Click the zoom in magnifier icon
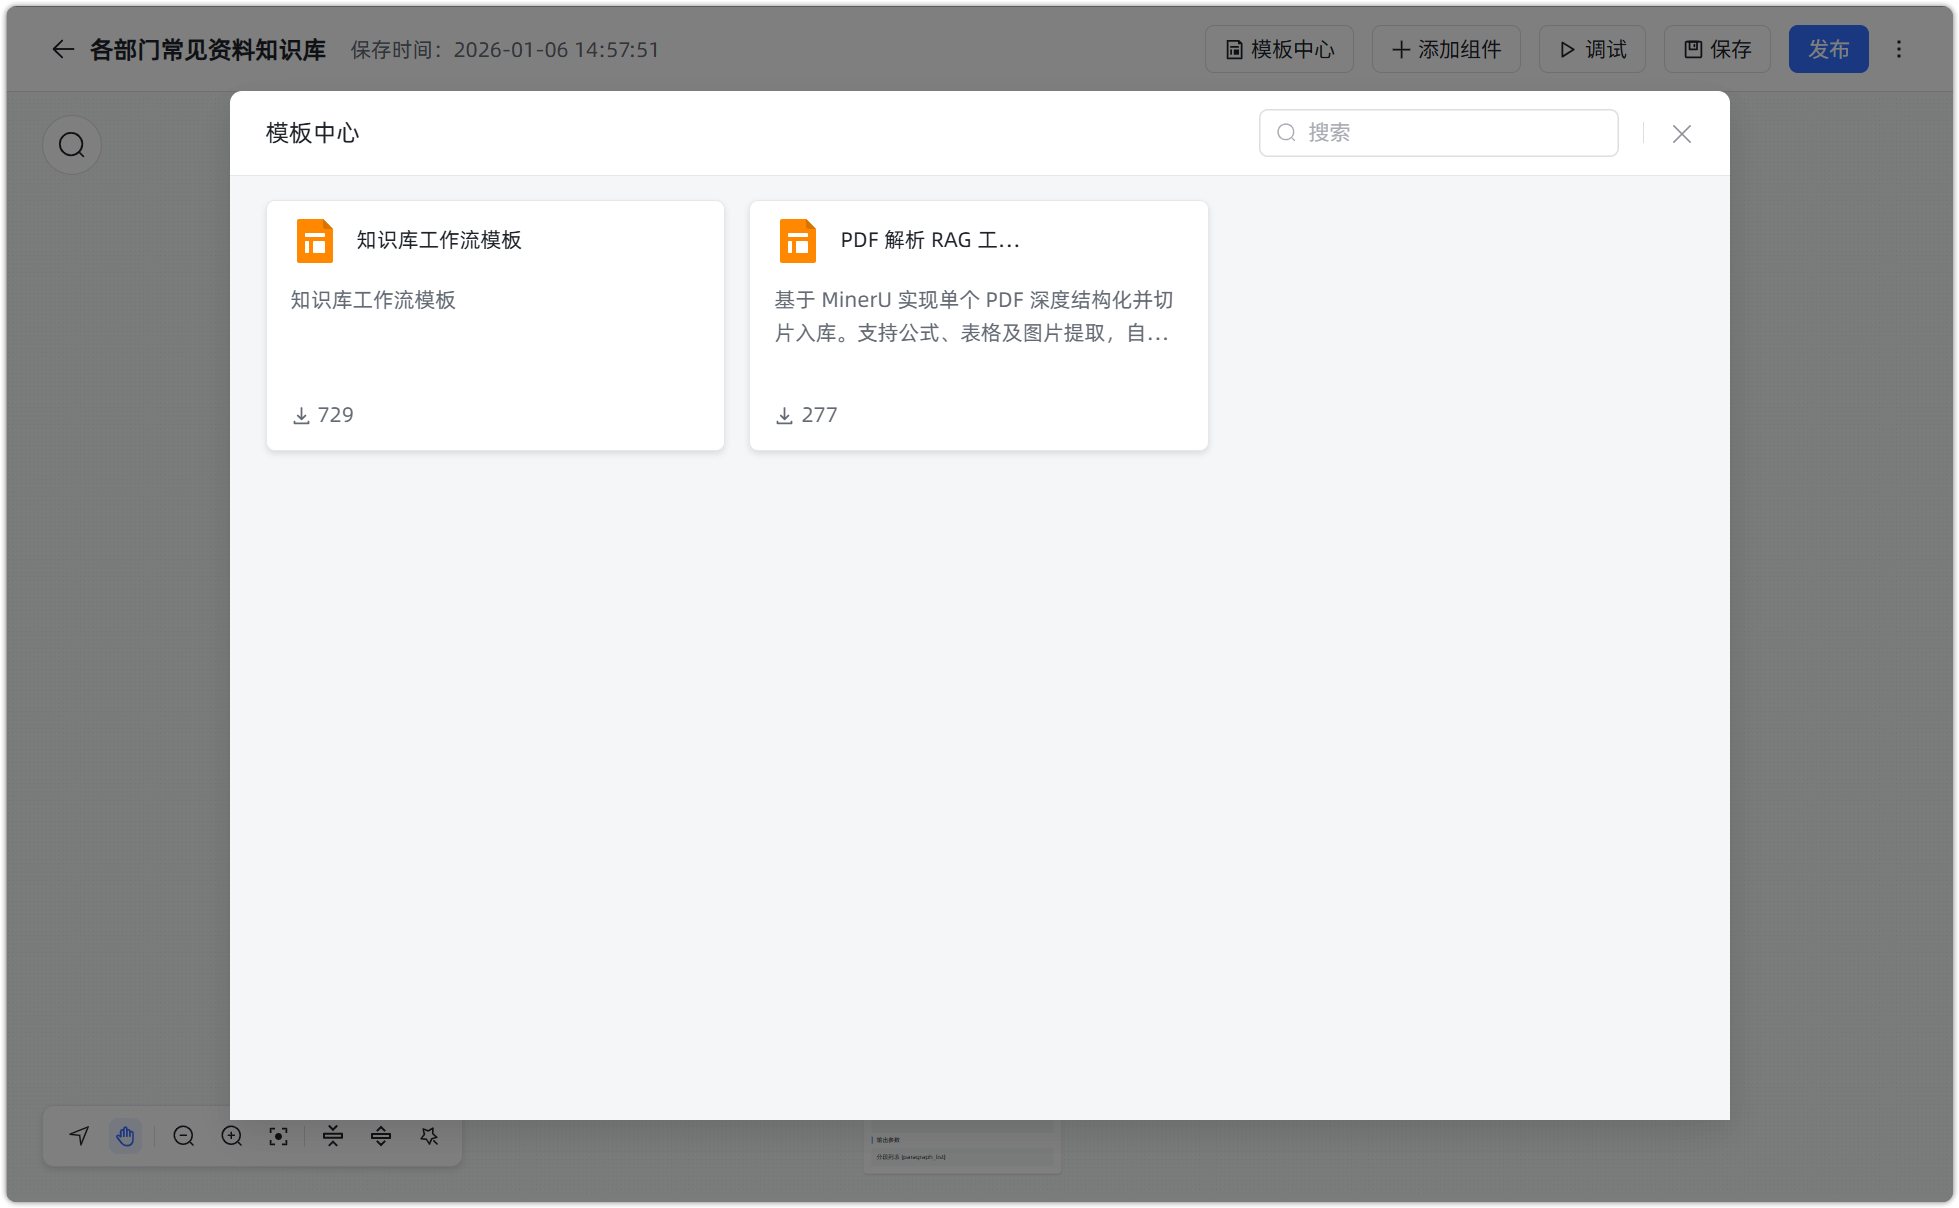 pyautogui.click(x=231, y=1136)
